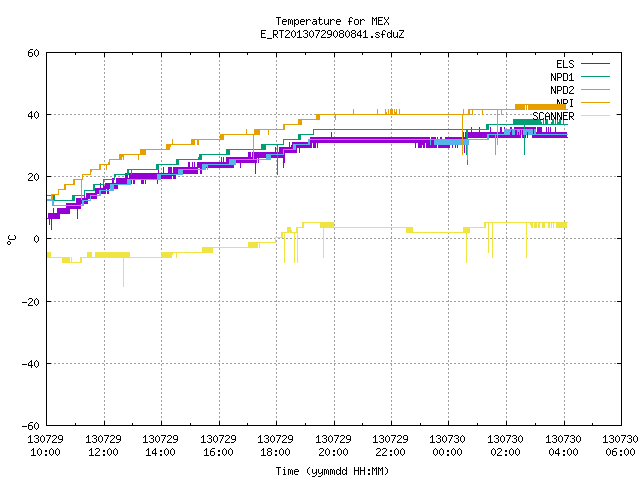
Task: Click the y-axis value -60
Action: click(31, 426)
